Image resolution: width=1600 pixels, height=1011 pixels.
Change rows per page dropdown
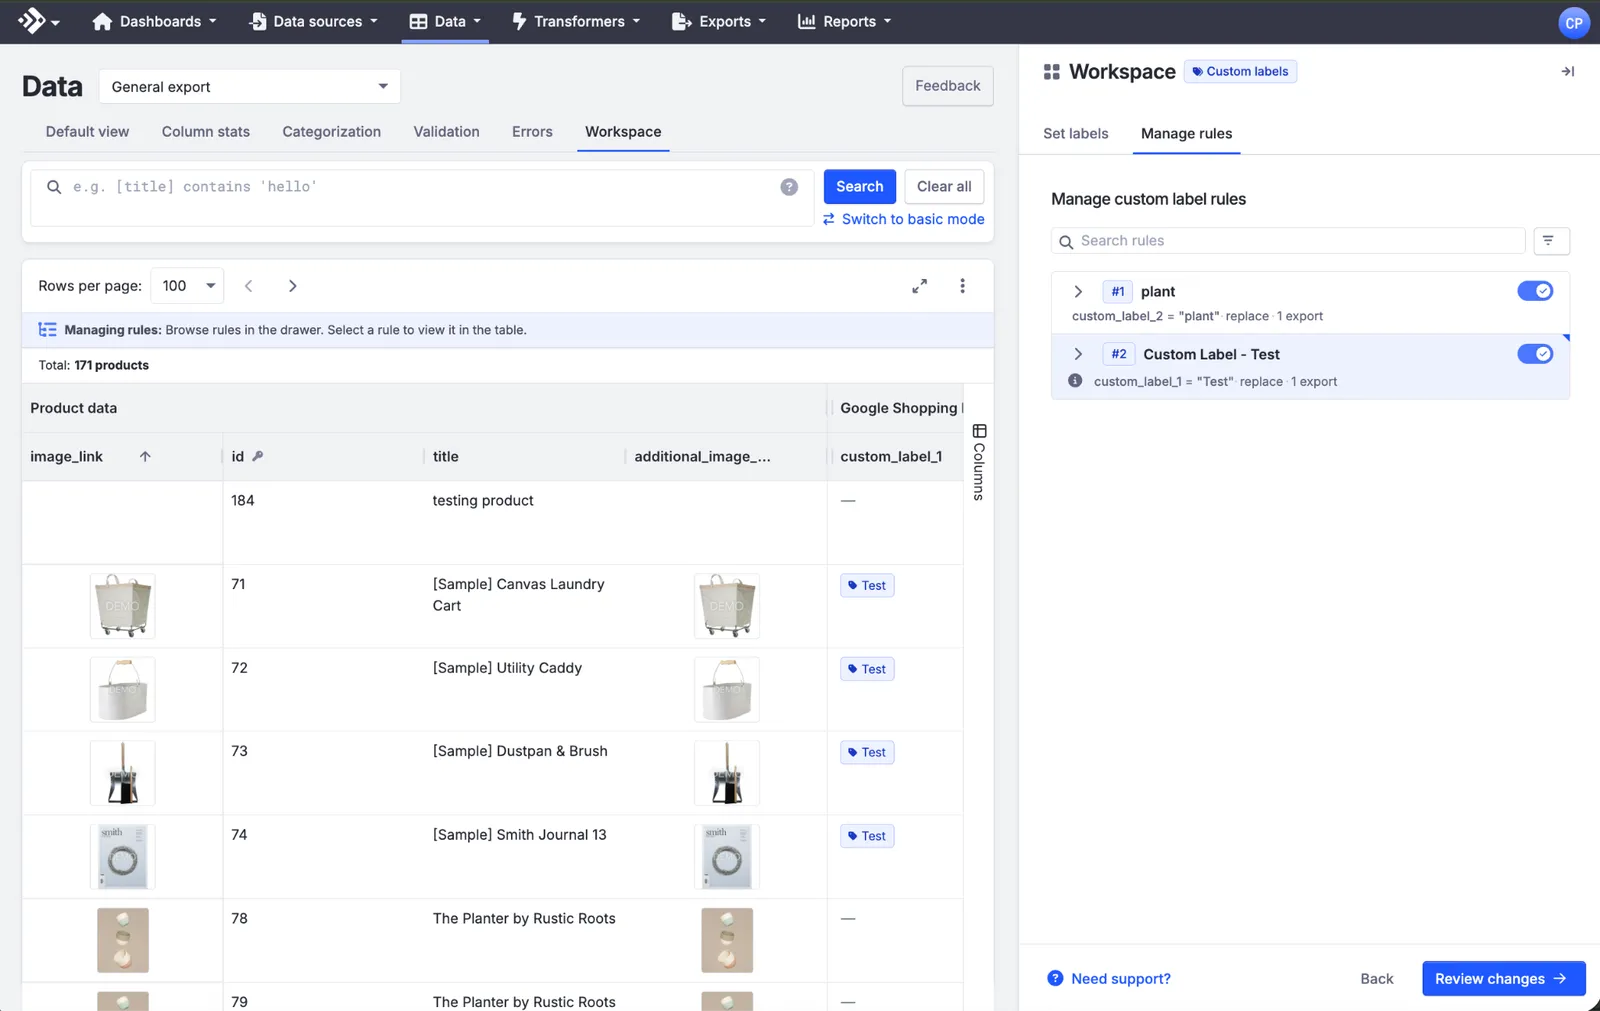[187, 286]
